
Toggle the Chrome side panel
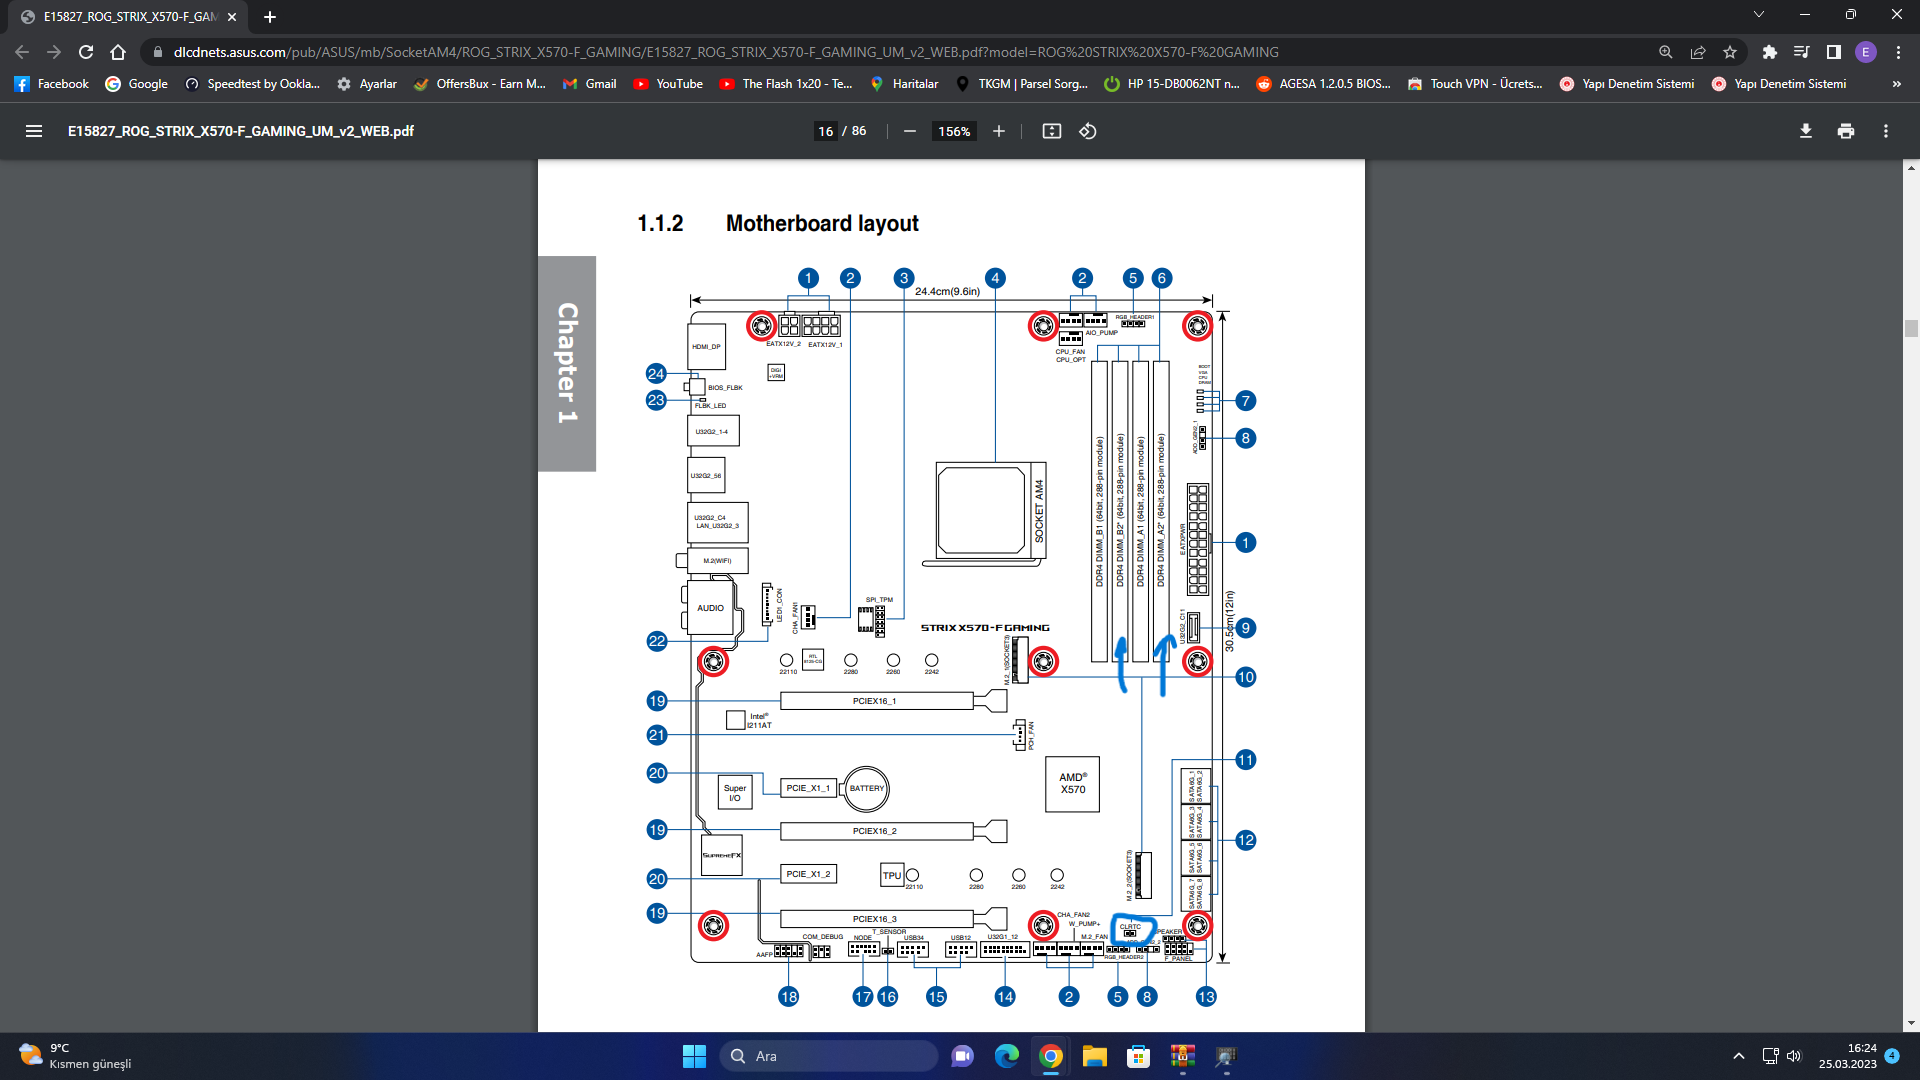[x=1833, y=52]
